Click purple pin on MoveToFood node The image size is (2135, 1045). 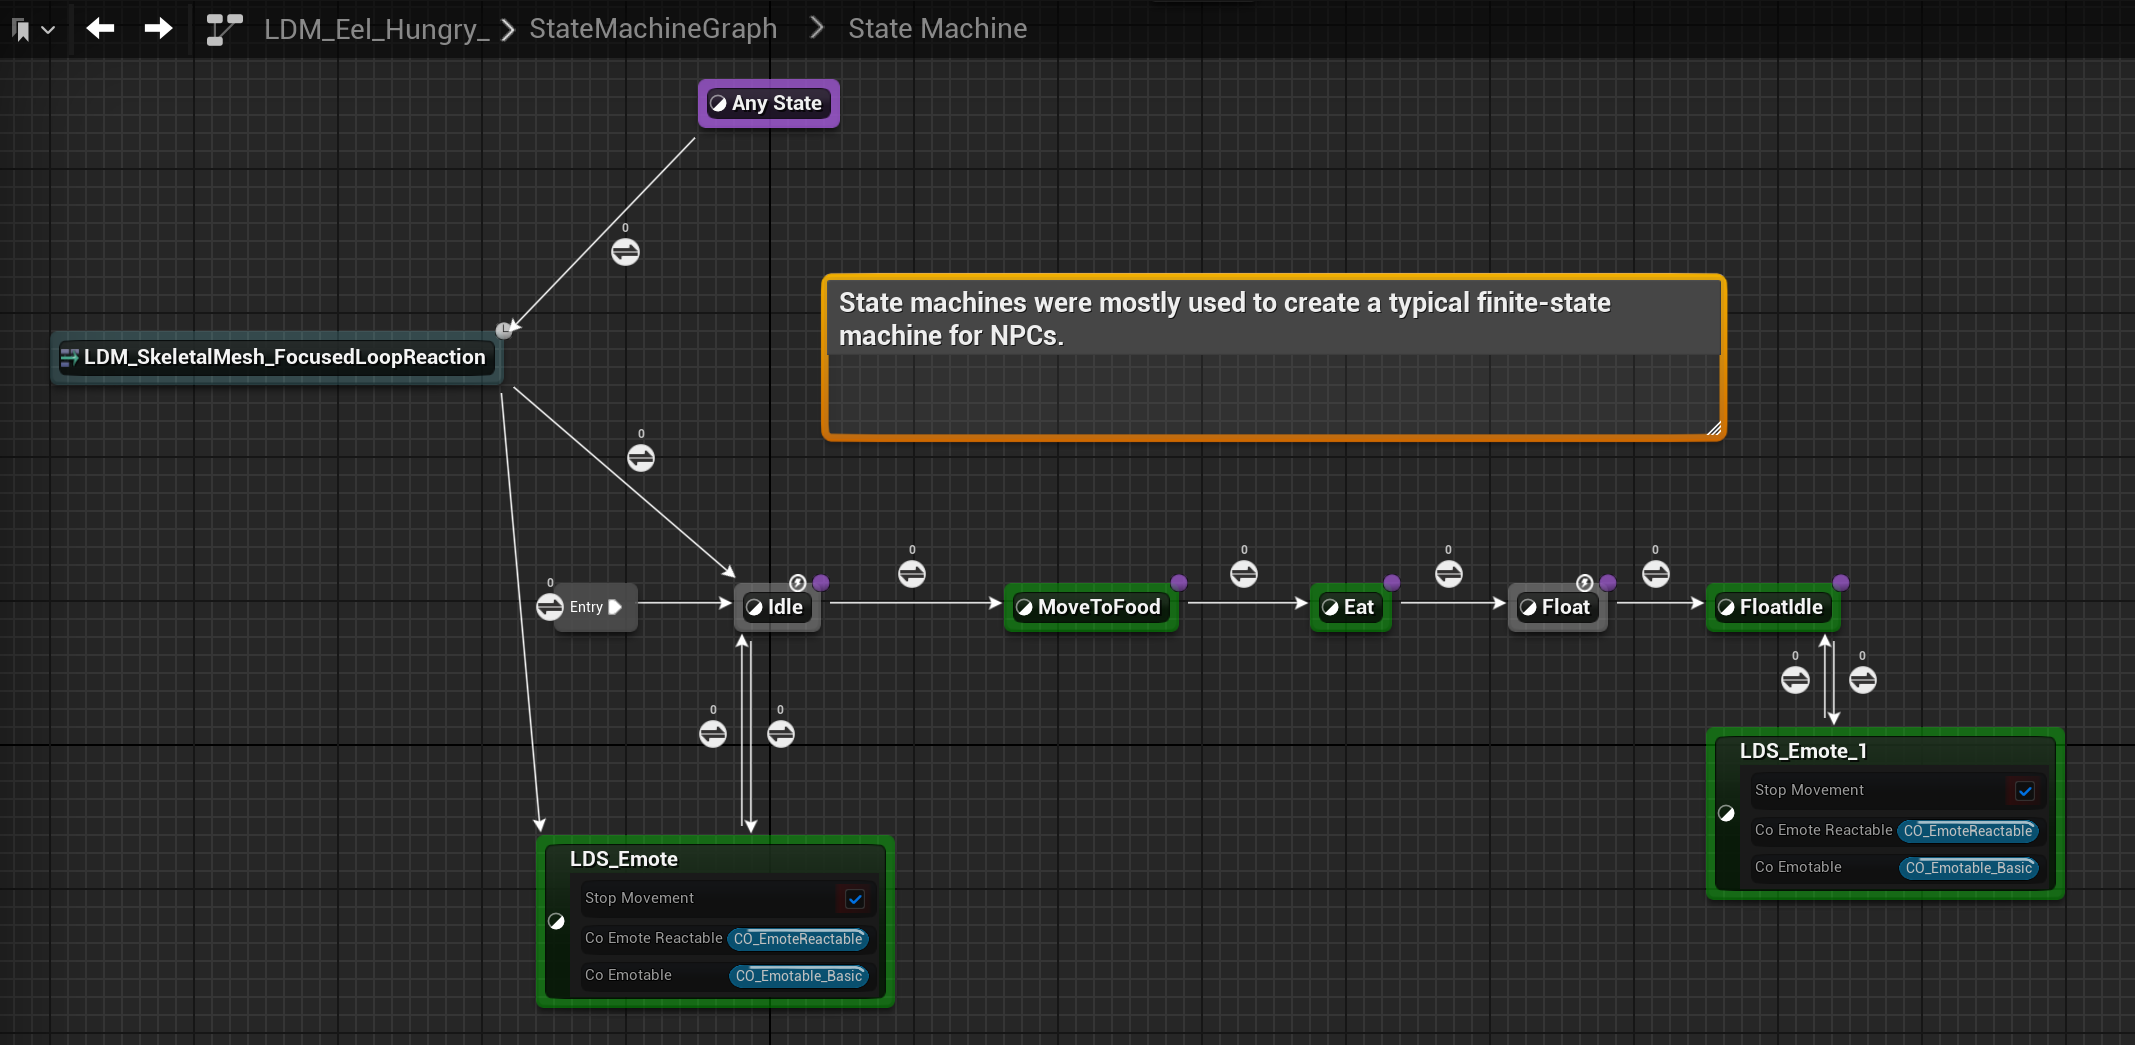tap(1179, 583)
